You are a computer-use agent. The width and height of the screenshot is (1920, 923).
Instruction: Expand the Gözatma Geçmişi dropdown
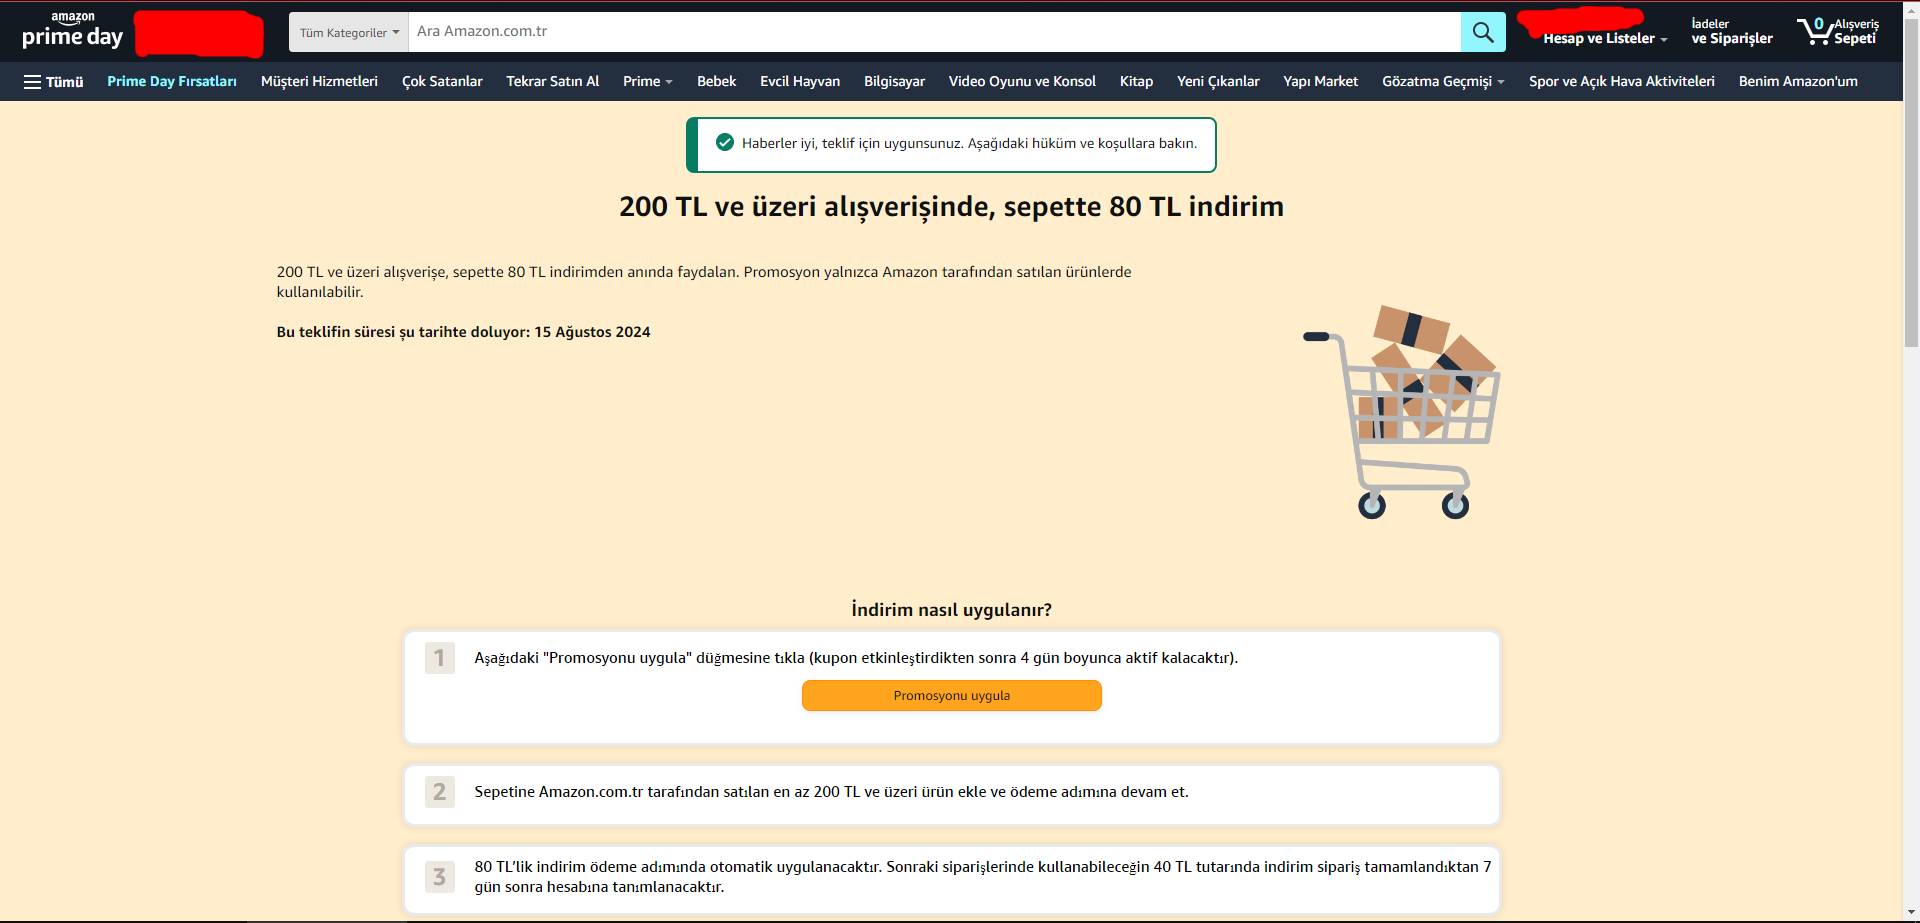click(1443, 82)
